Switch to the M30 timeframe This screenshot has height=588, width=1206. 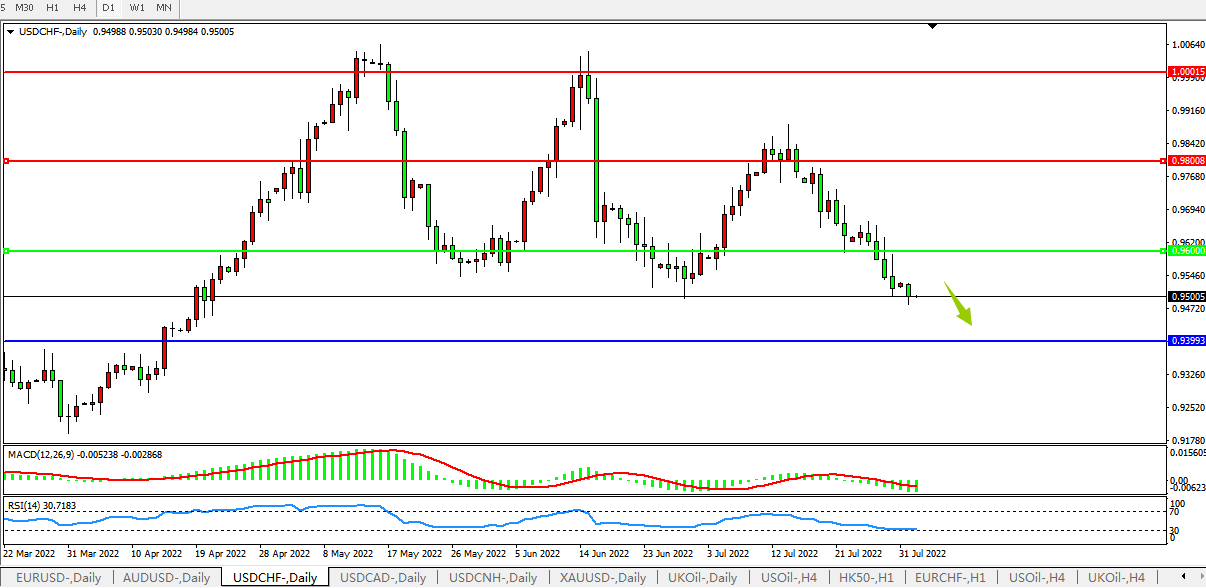25,8
